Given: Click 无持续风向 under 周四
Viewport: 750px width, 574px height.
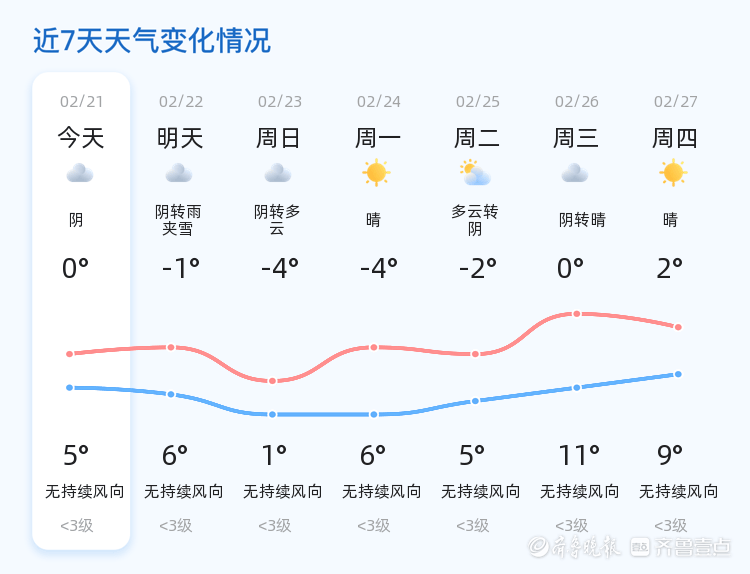Looking at the screenshot, I should click(x=679, y=491).
